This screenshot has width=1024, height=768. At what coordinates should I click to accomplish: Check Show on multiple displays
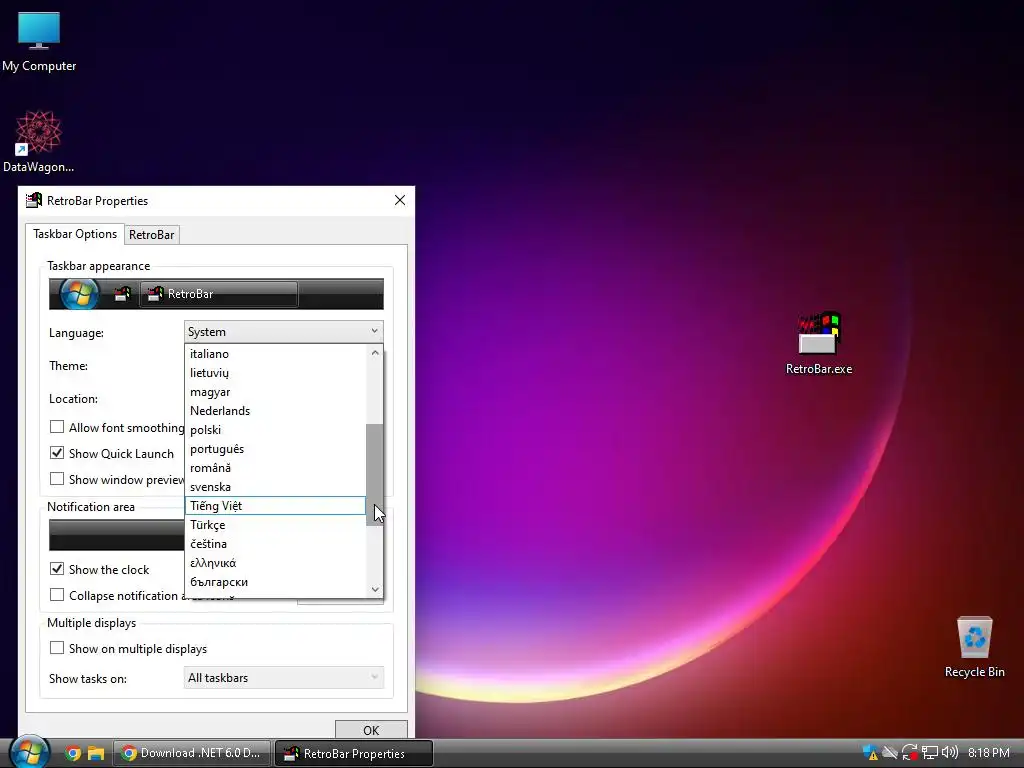tap(57, 648)
